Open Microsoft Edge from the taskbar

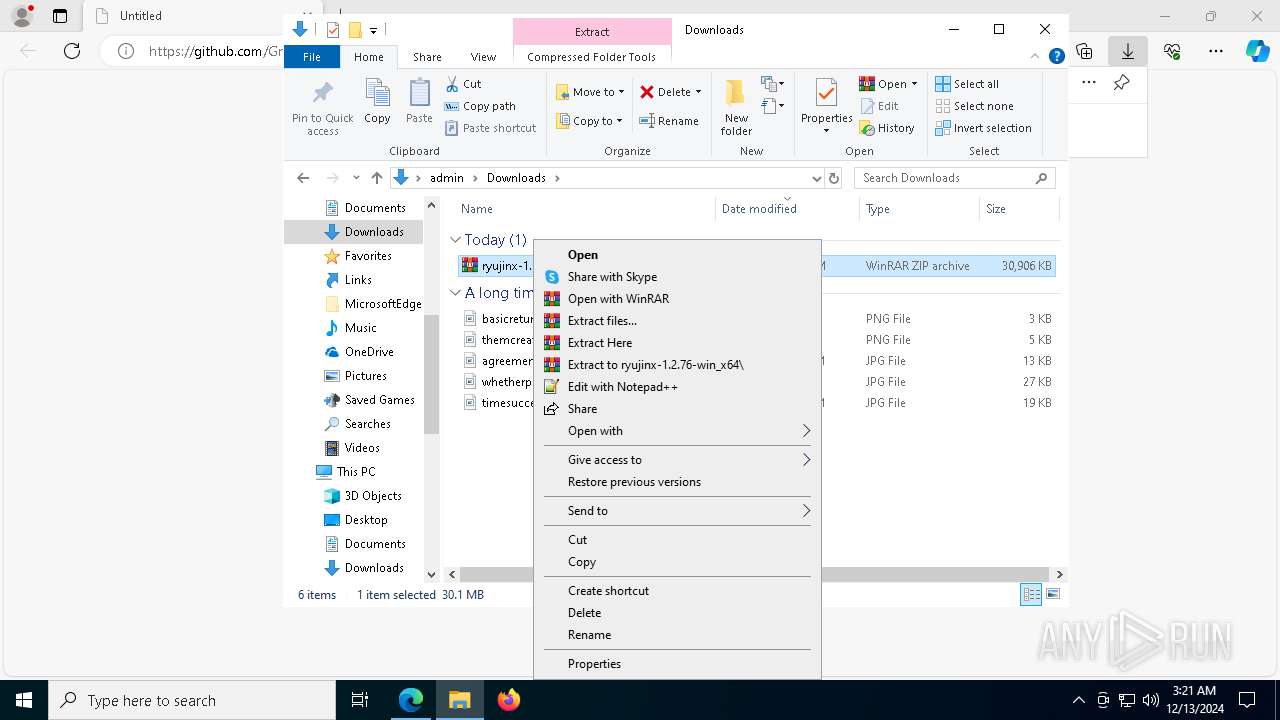[411, 700]
